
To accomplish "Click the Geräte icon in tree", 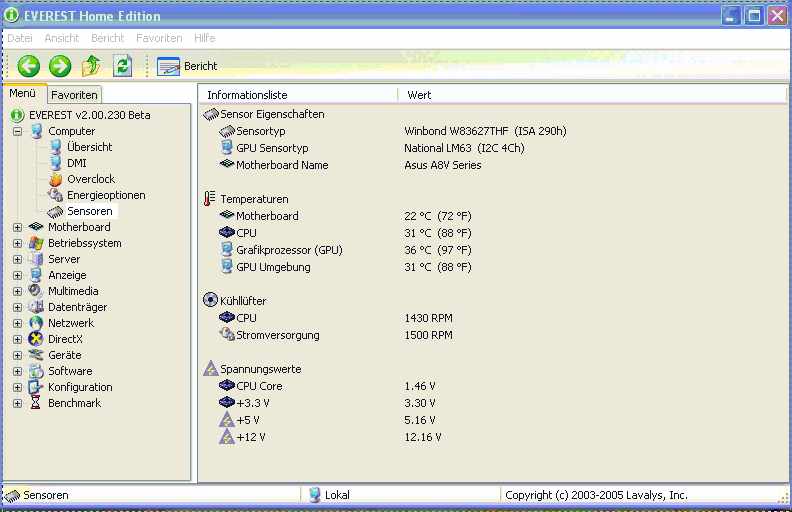I will (x=36, y=355).
